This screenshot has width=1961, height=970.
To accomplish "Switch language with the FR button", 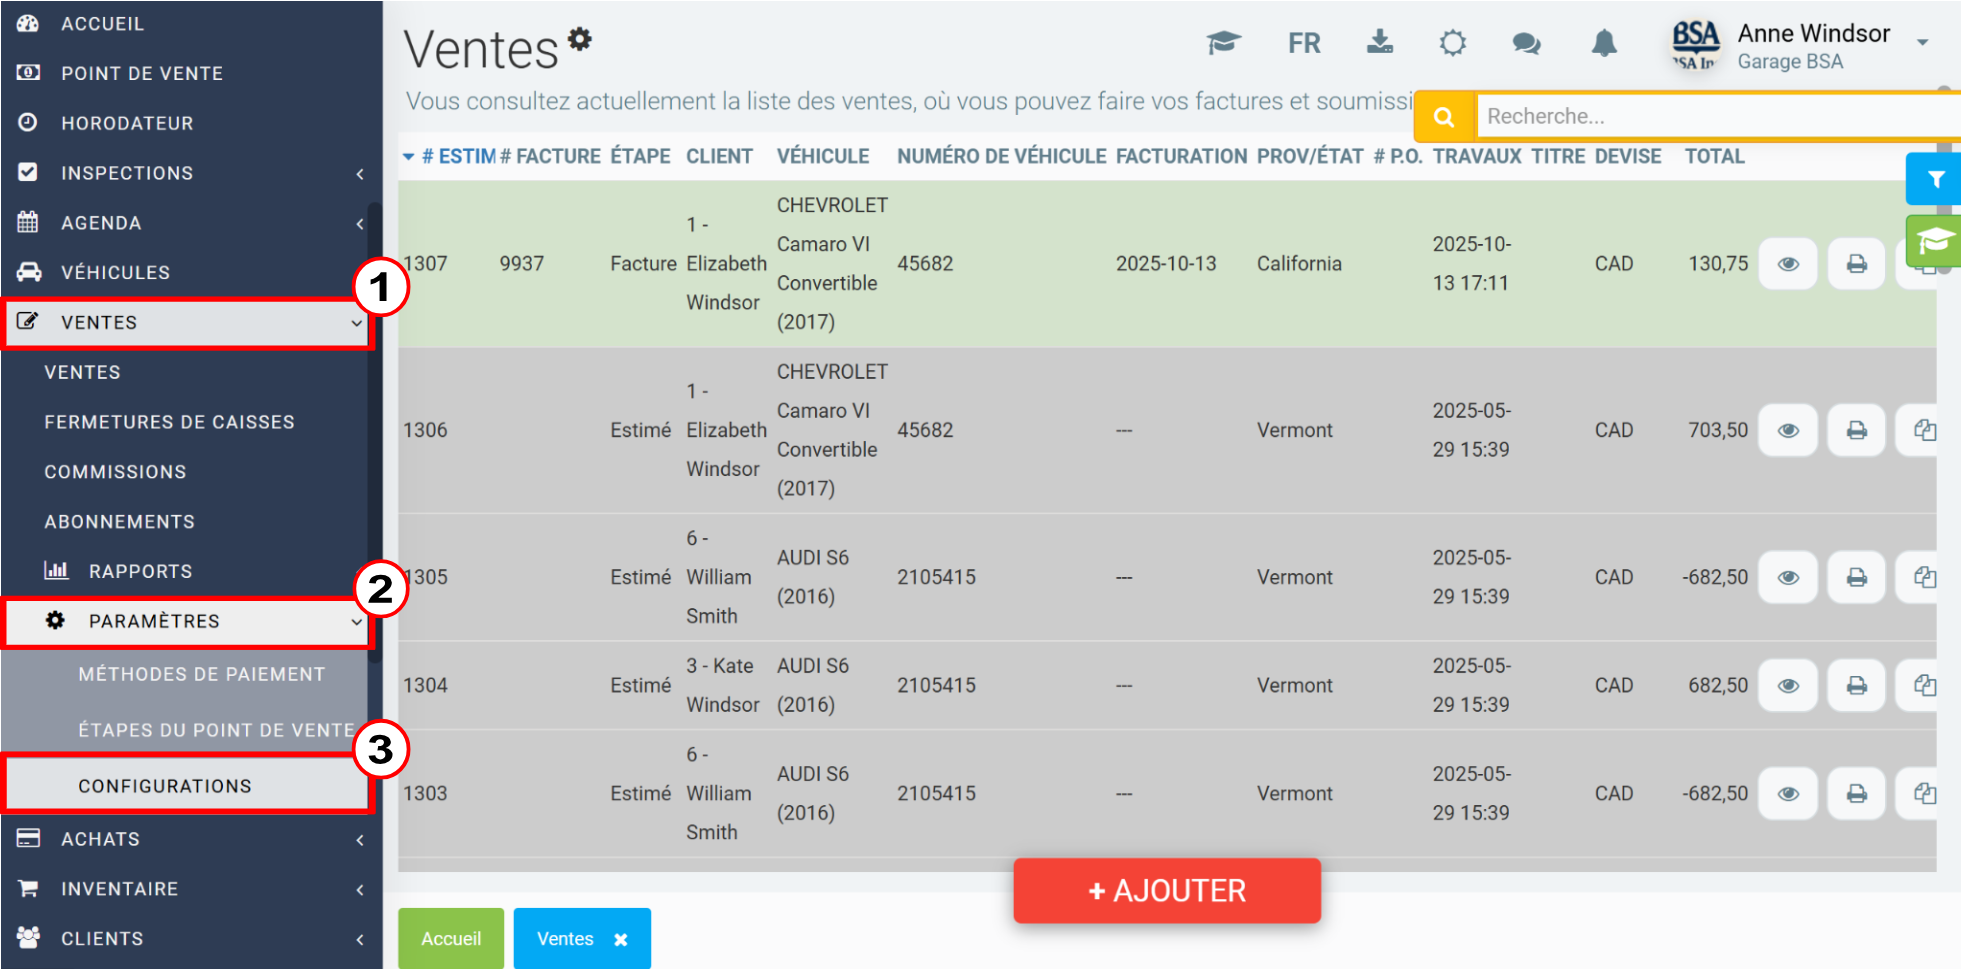I will [1304, 43].
